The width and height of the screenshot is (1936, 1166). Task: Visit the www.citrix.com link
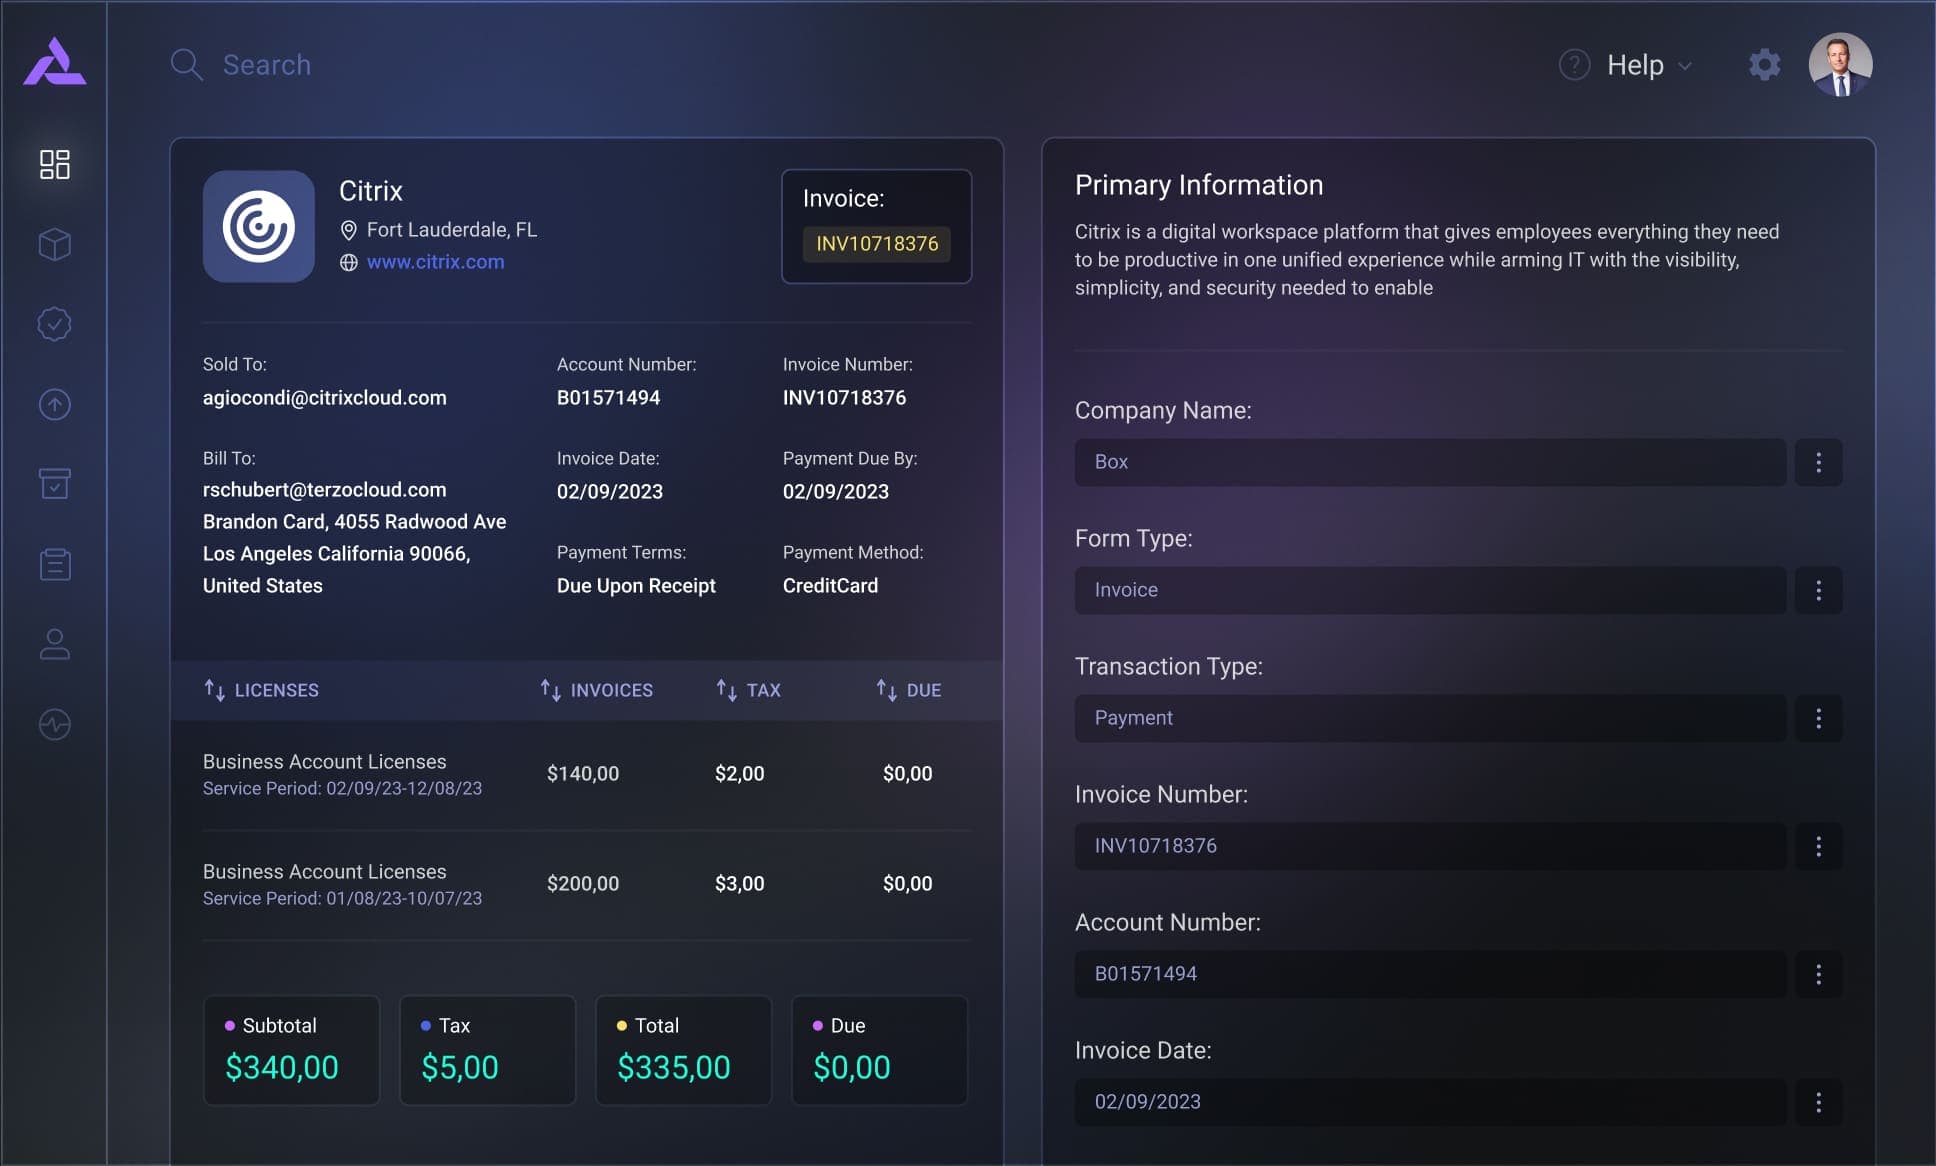435,262
